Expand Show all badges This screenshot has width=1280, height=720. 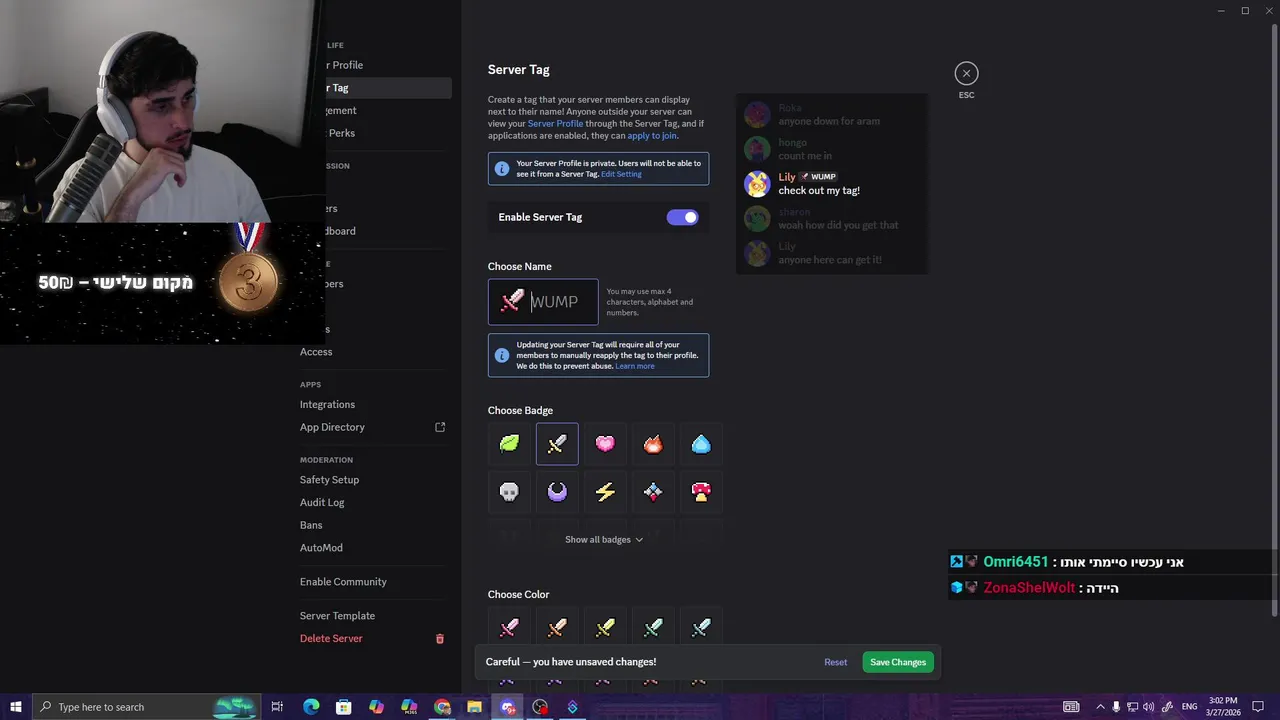tap(604, 540)
